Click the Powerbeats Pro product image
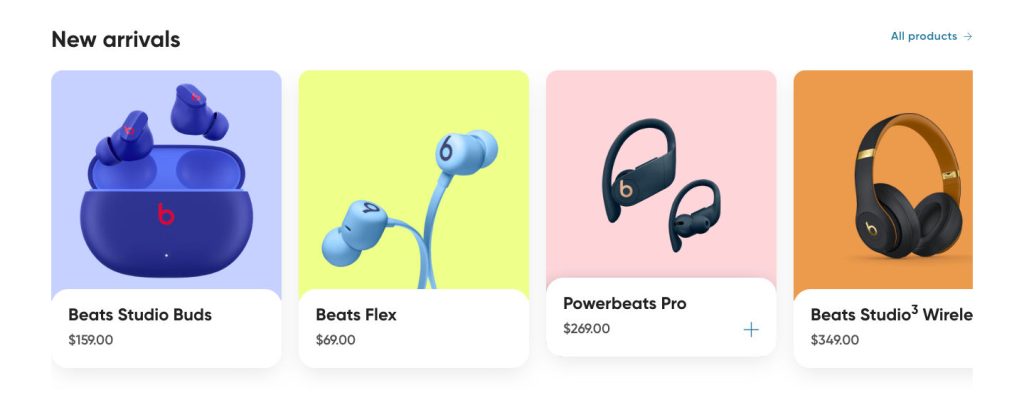This screenshot has width=1024, height=412. (661, 174)
